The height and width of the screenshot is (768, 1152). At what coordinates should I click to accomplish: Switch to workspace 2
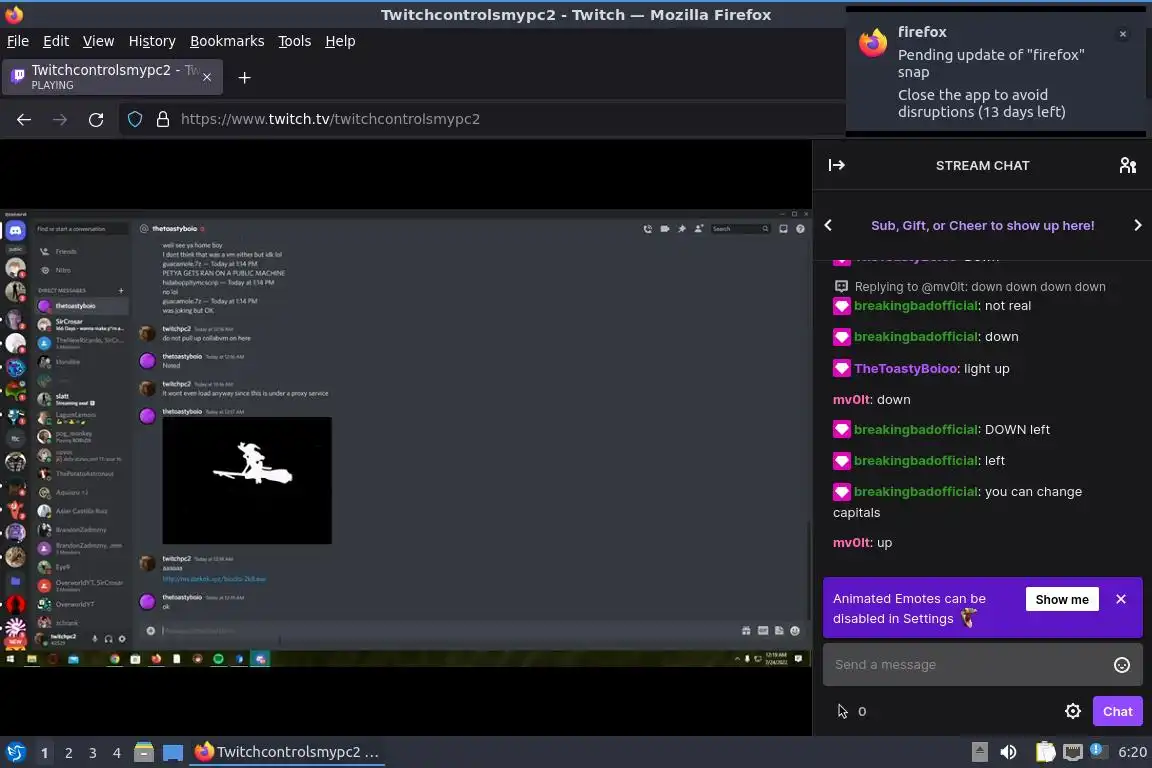pyautogui.click(x=68, y=753)
